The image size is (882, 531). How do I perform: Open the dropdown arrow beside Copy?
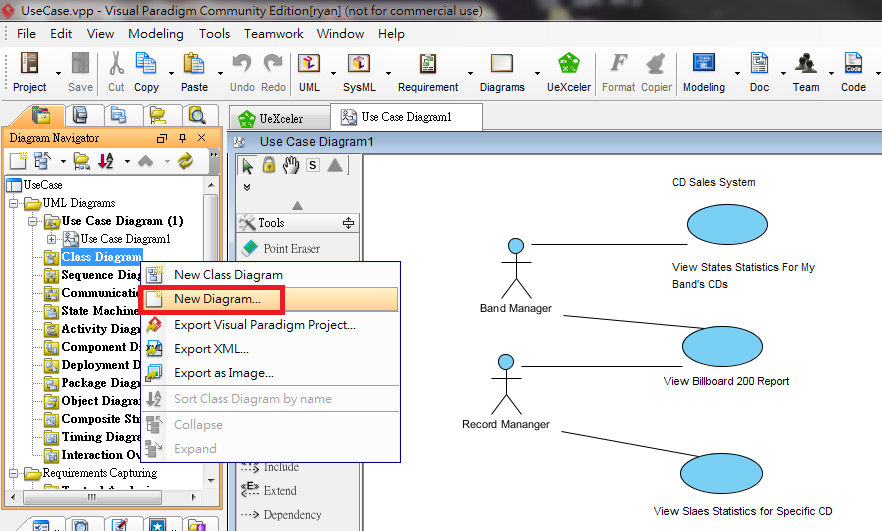(171, 73)
